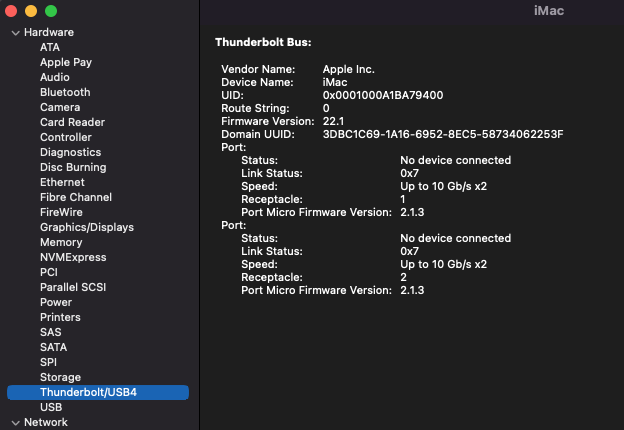Select SAS in the sidebar

(51, 332)
